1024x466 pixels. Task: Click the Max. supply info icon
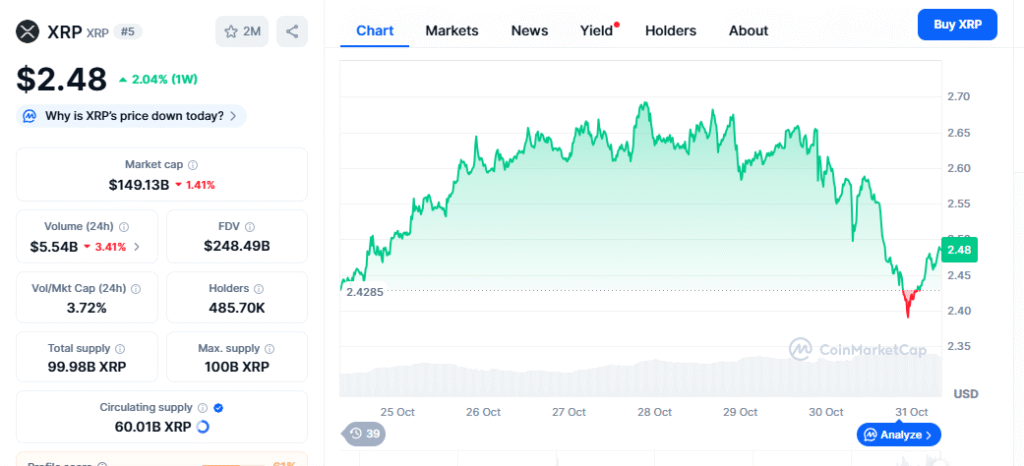[263, 349]
